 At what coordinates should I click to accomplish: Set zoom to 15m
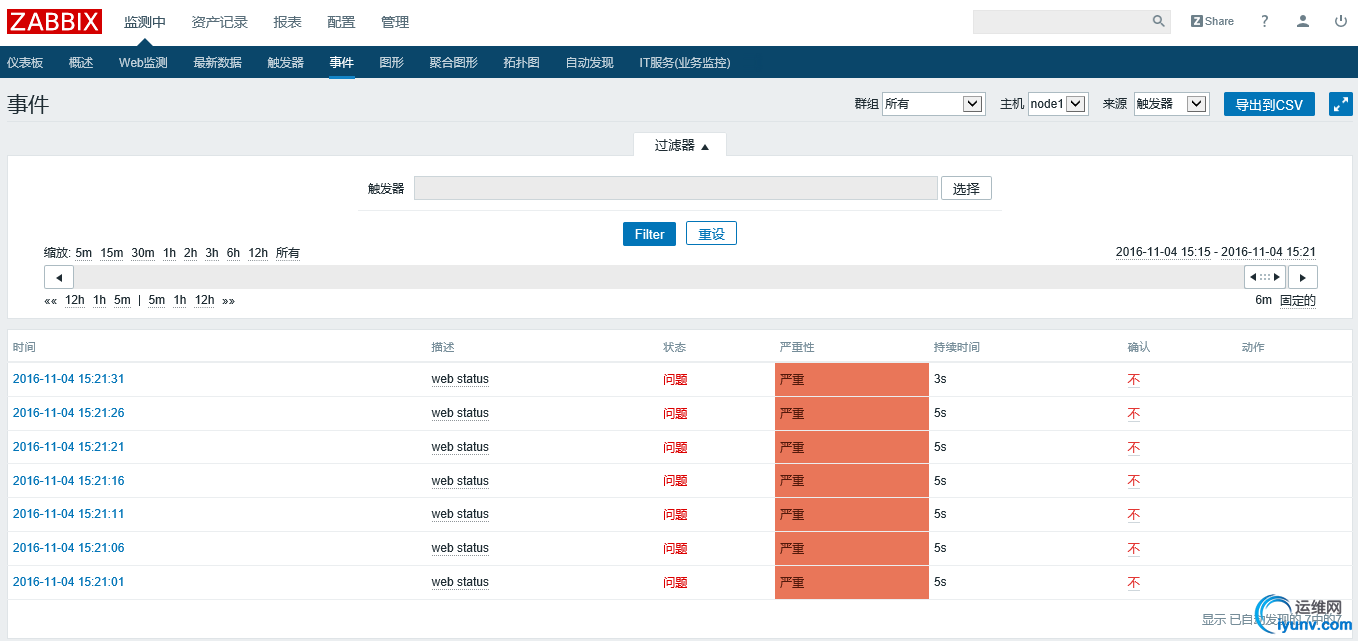coord(111,253)
